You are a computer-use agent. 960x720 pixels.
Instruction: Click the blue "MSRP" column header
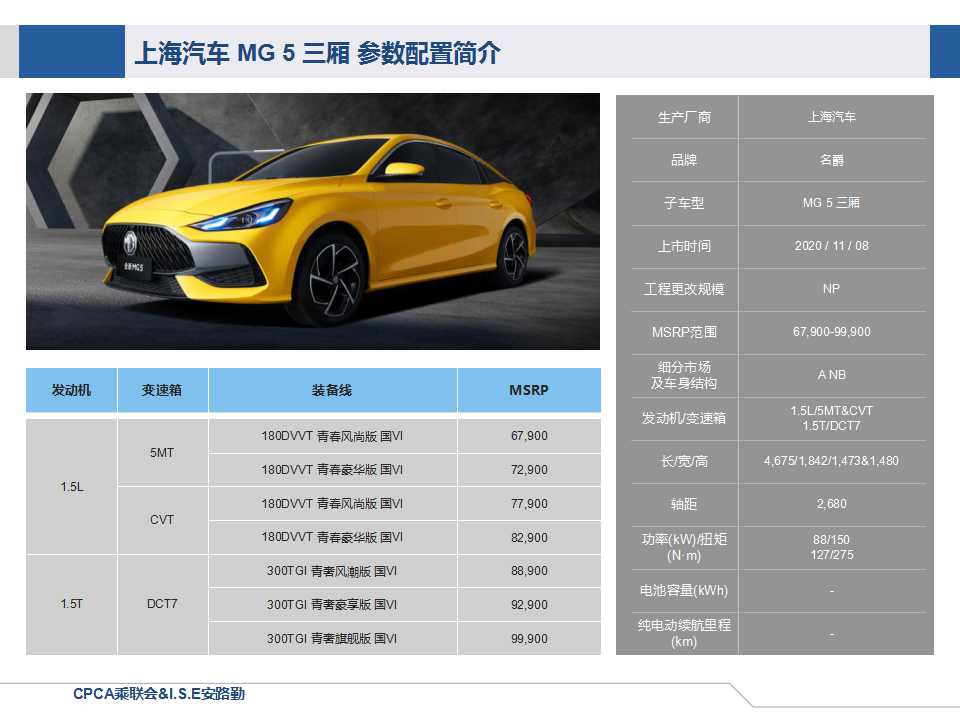529,390
